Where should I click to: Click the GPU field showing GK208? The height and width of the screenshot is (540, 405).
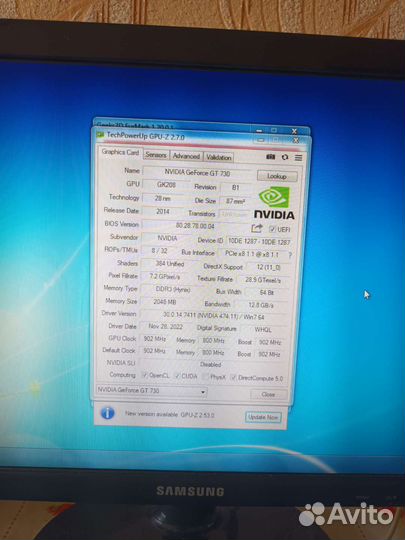click(x=166, y=185)
